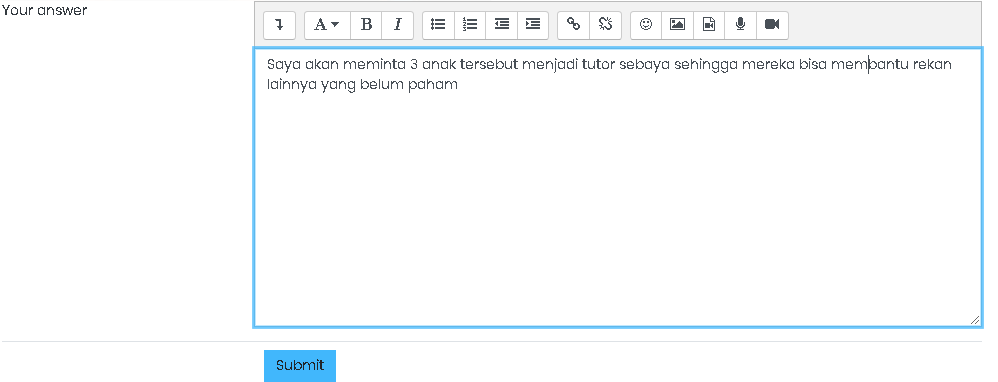Viewport: 998px width, 382px height.
Task: Submit the answer
Action: (x=300, y=365)
